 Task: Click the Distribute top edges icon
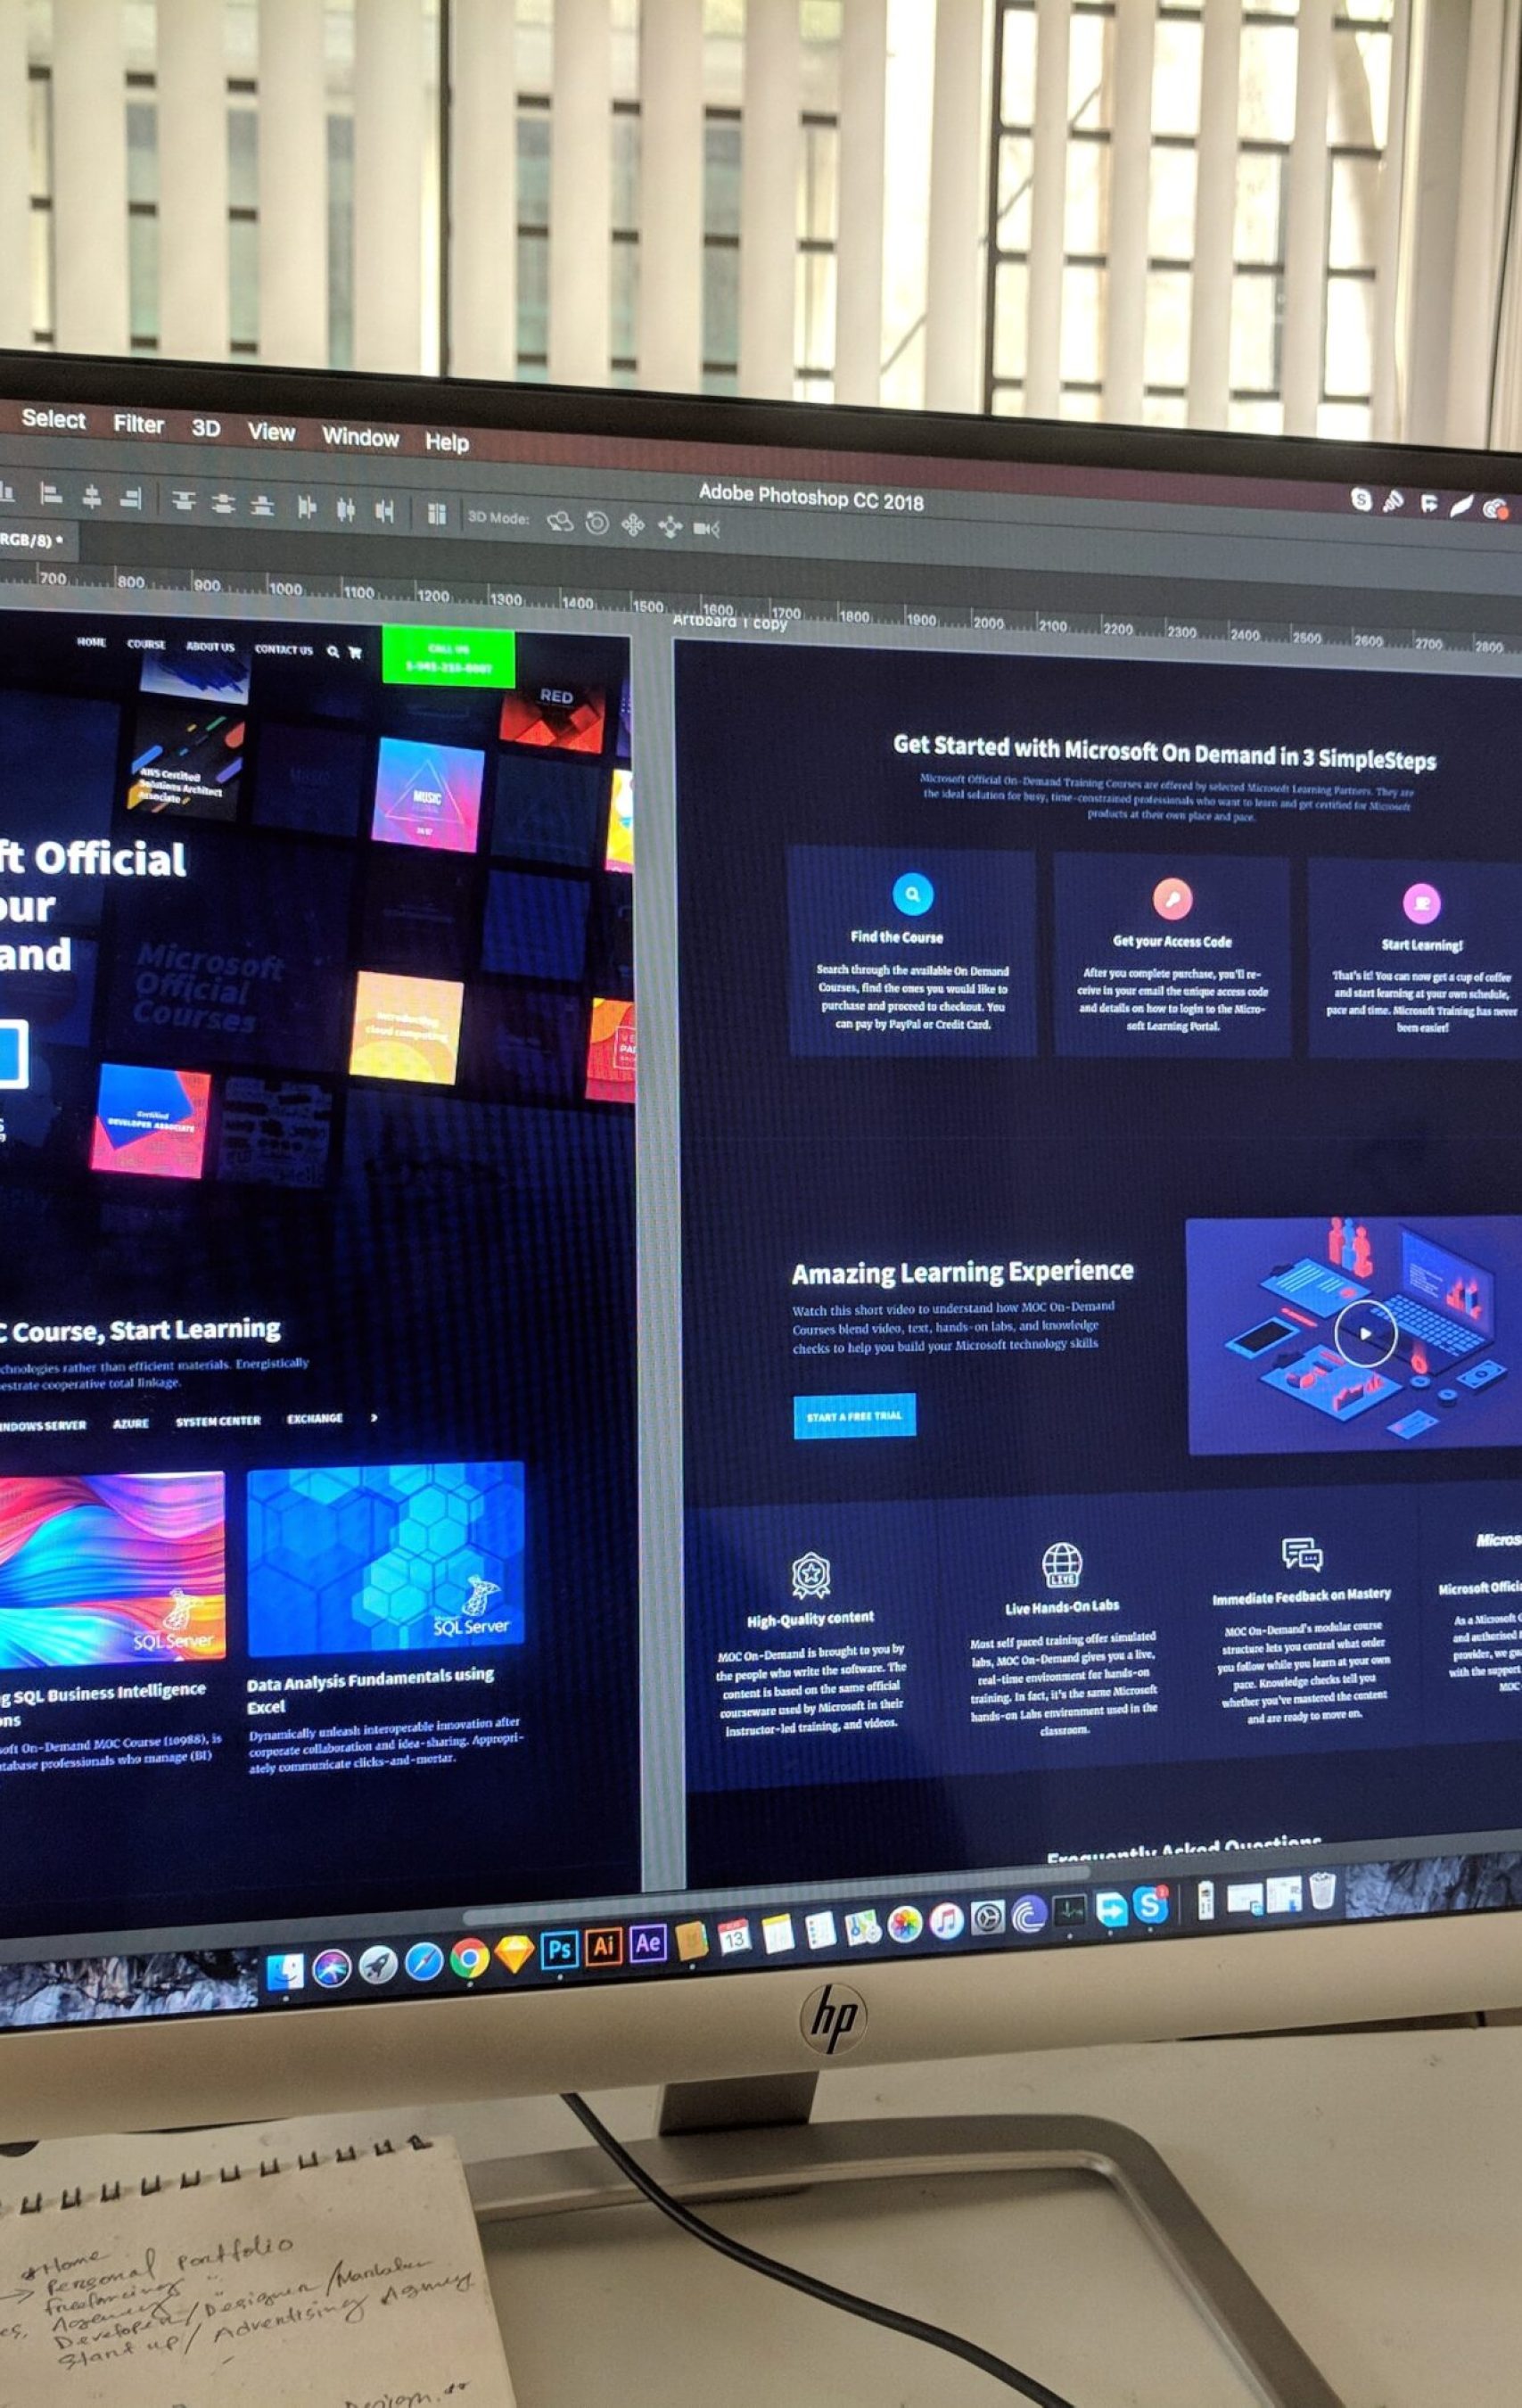183,500
